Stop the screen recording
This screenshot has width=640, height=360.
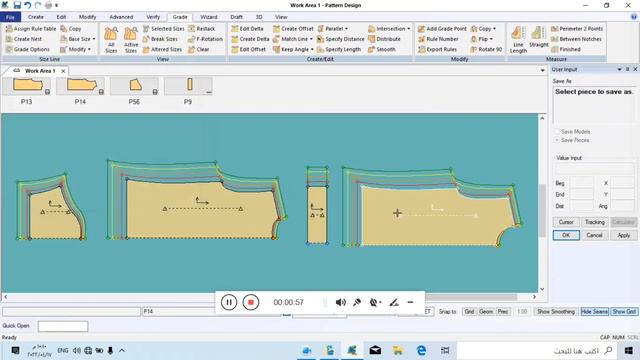[251, 302]
